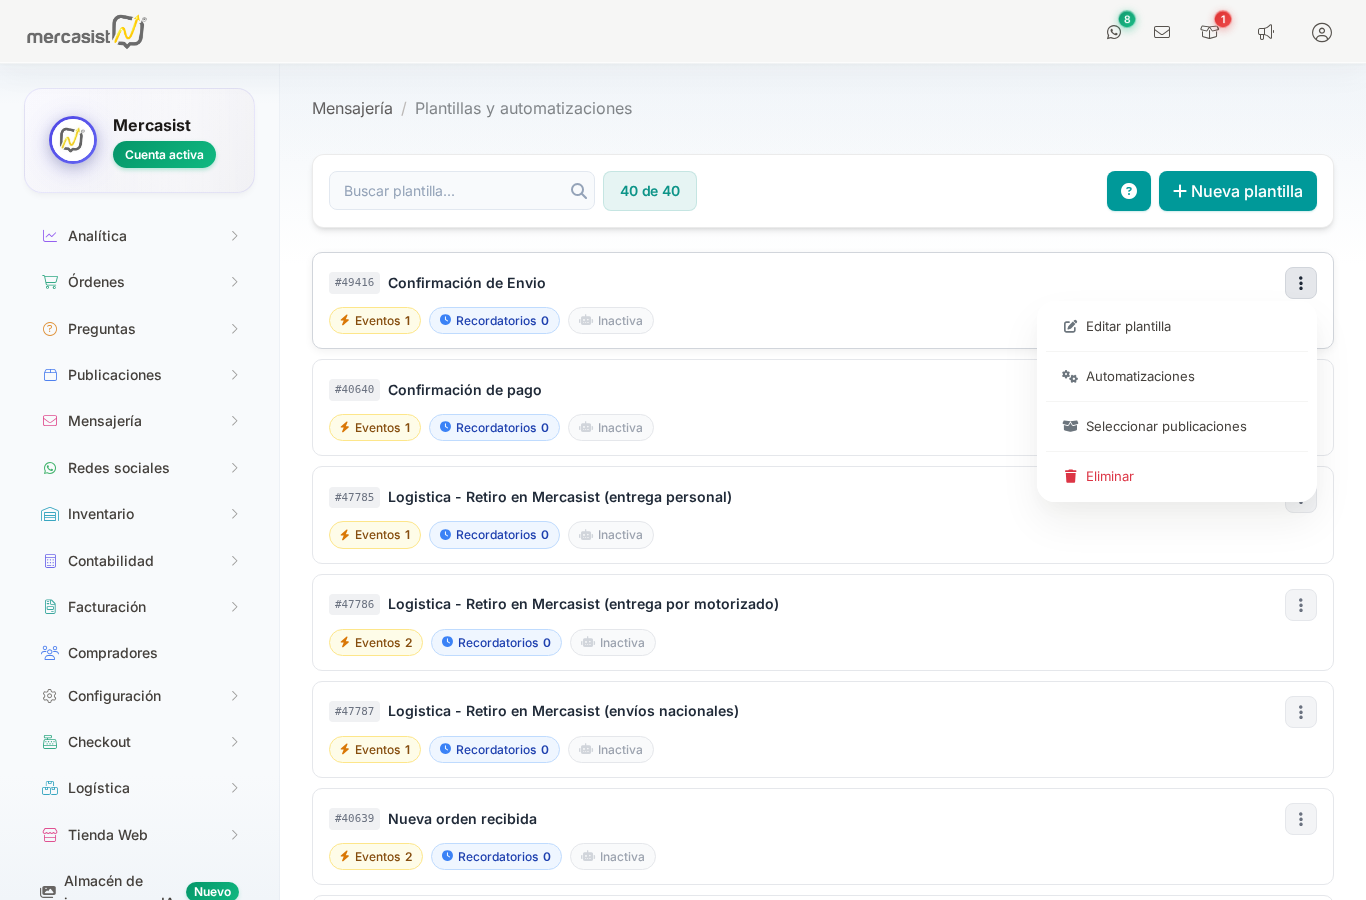Click the search magnifier icon
This screenshot has width=1366, height=900.
(x=579, y=191)
